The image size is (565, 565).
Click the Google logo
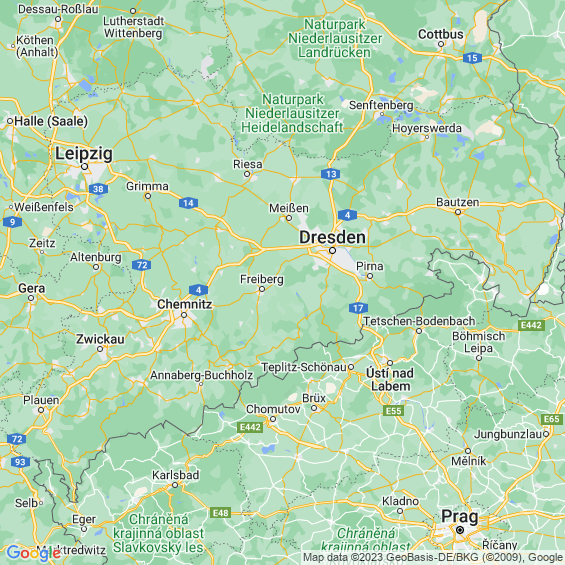34,553
